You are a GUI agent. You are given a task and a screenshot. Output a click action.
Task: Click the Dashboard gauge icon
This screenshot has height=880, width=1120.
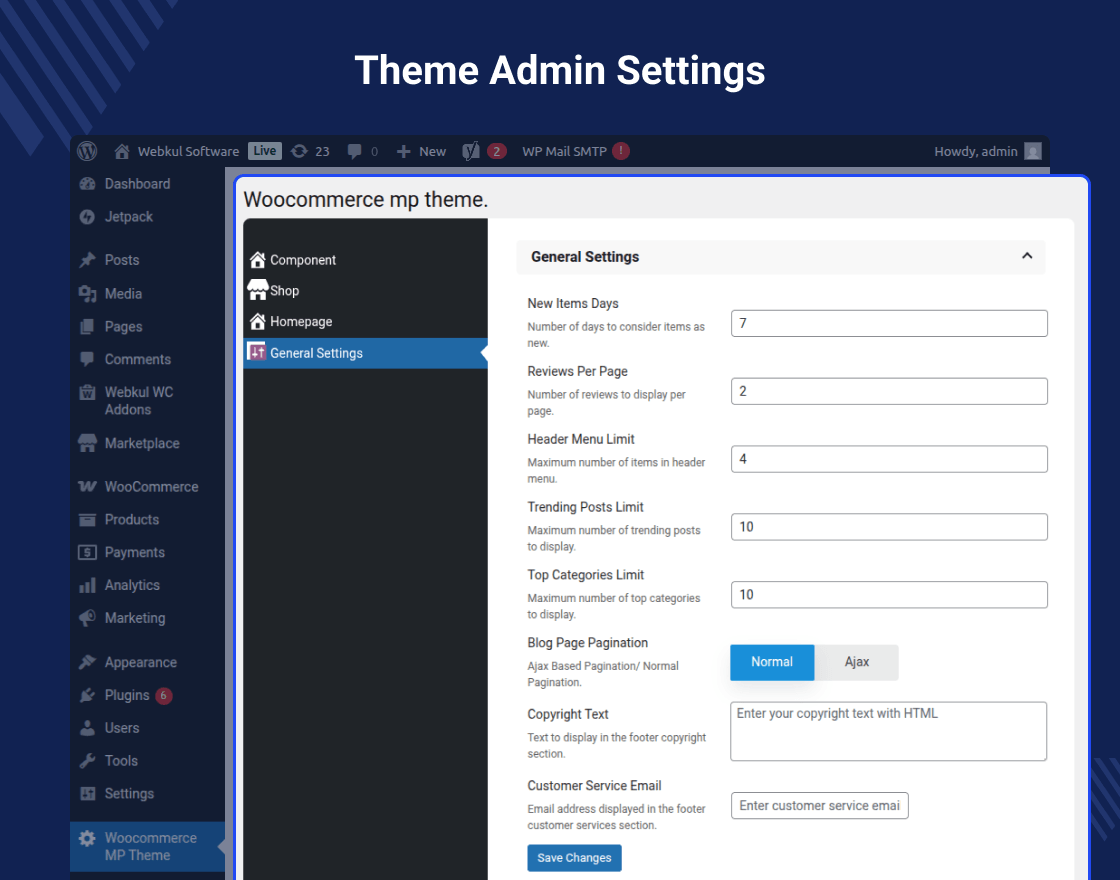click(87, 184)
